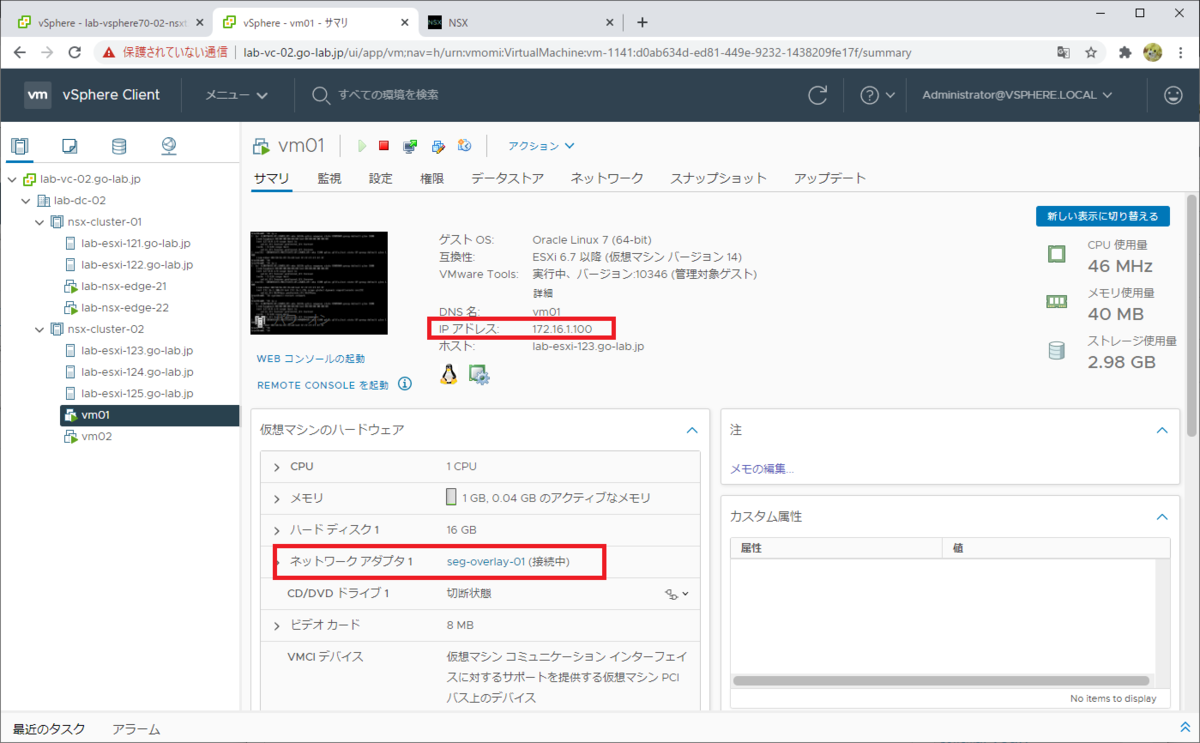Open the REMOTE CONSOLE を起動 link
The image size is (1200, 743).
(323, 385)
